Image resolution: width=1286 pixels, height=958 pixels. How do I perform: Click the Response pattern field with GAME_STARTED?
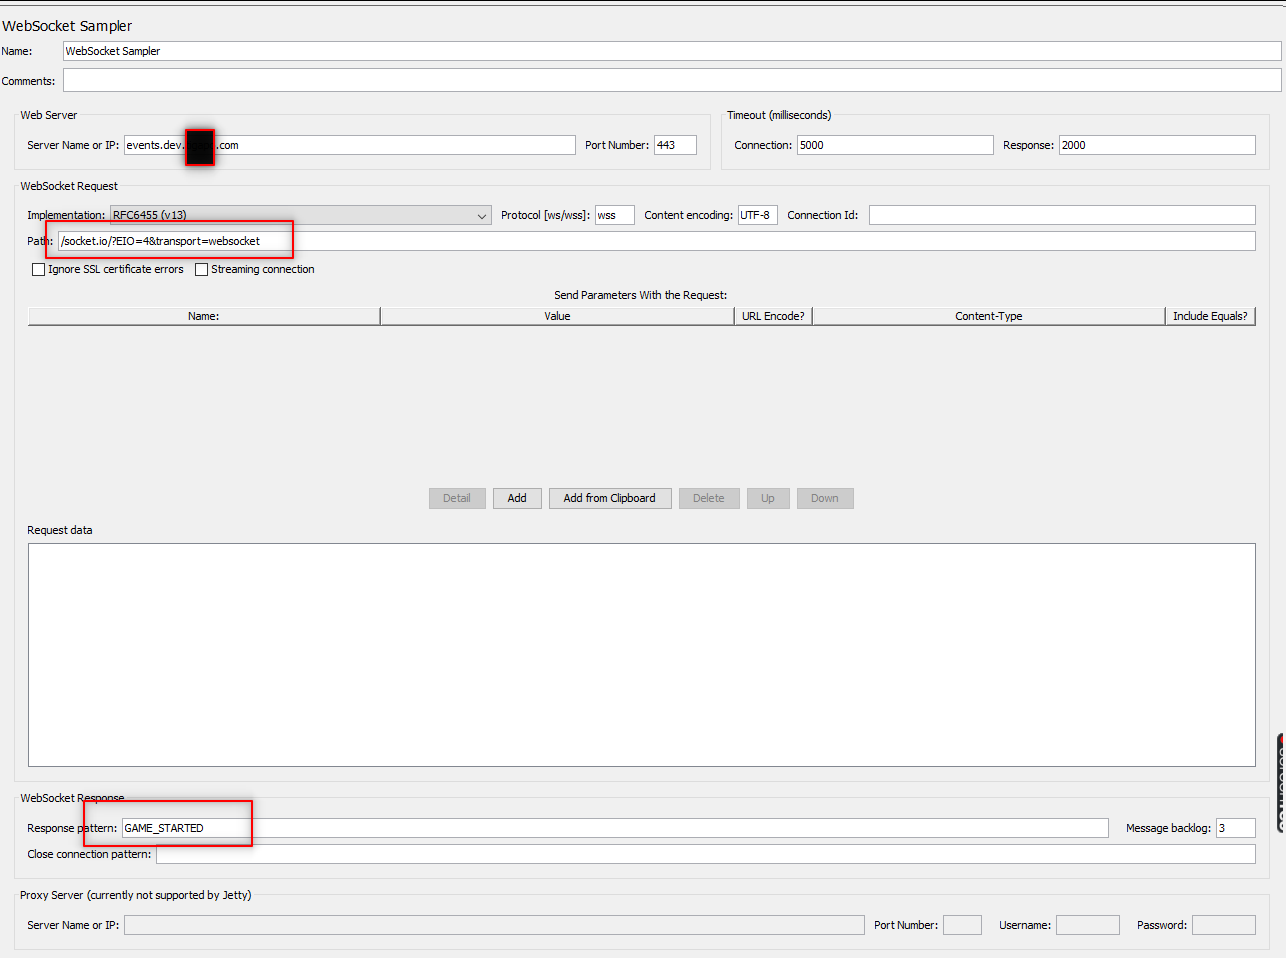[615, 828]
